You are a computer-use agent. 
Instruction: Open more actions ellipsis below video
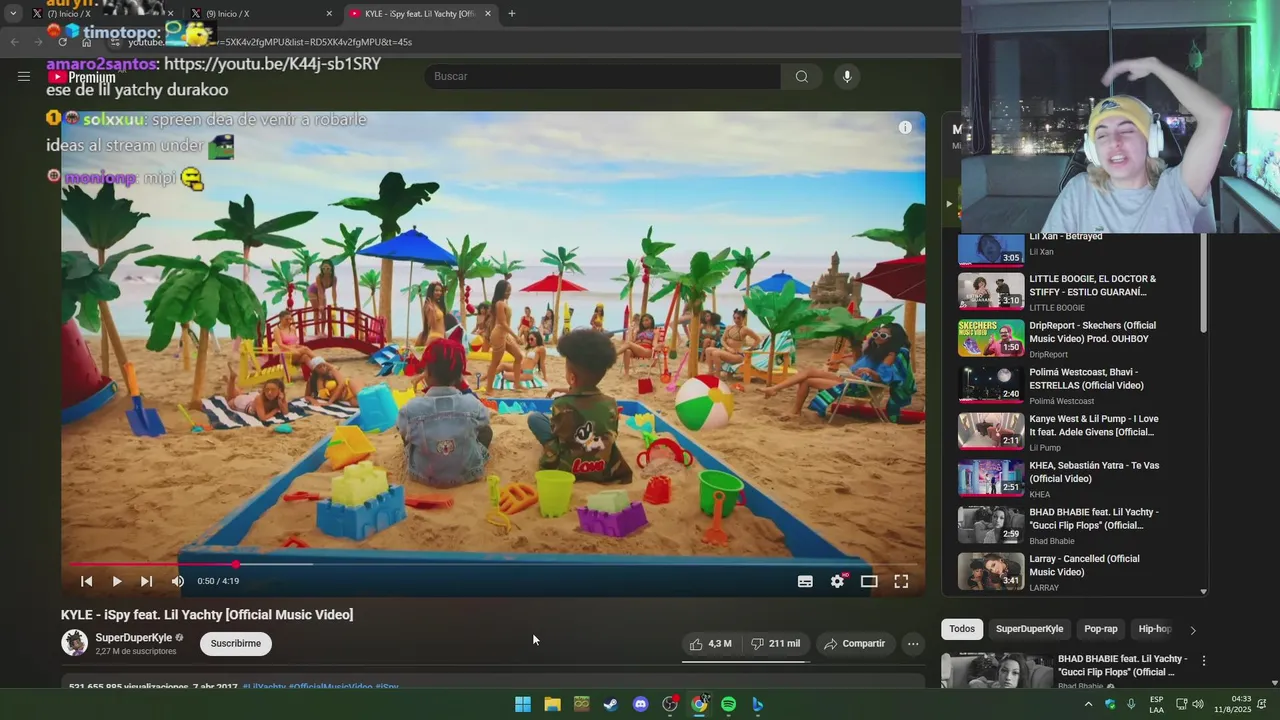(x=913, y=644)
